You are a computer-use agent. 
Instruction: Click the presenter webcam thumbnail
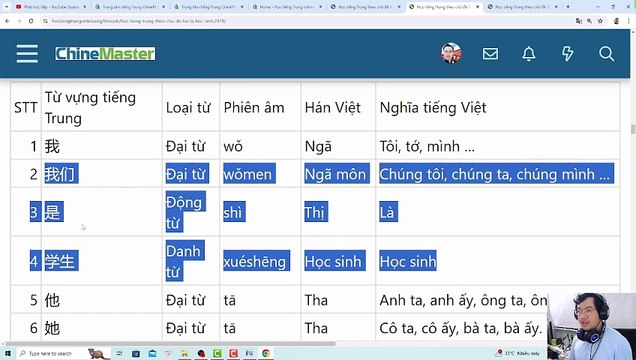coord(591,326)
